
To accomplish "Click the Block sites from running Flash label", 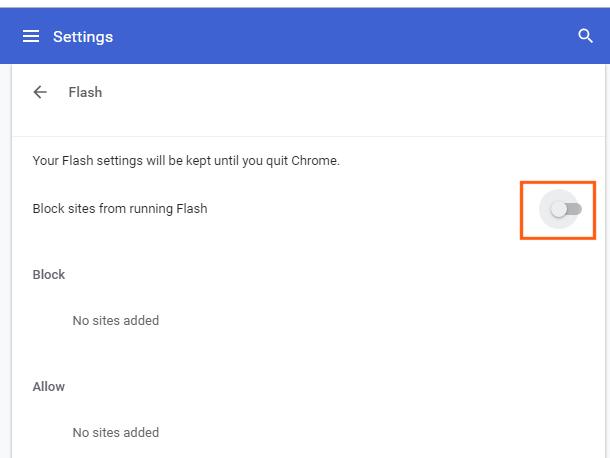I will click(x=120, y=209).
